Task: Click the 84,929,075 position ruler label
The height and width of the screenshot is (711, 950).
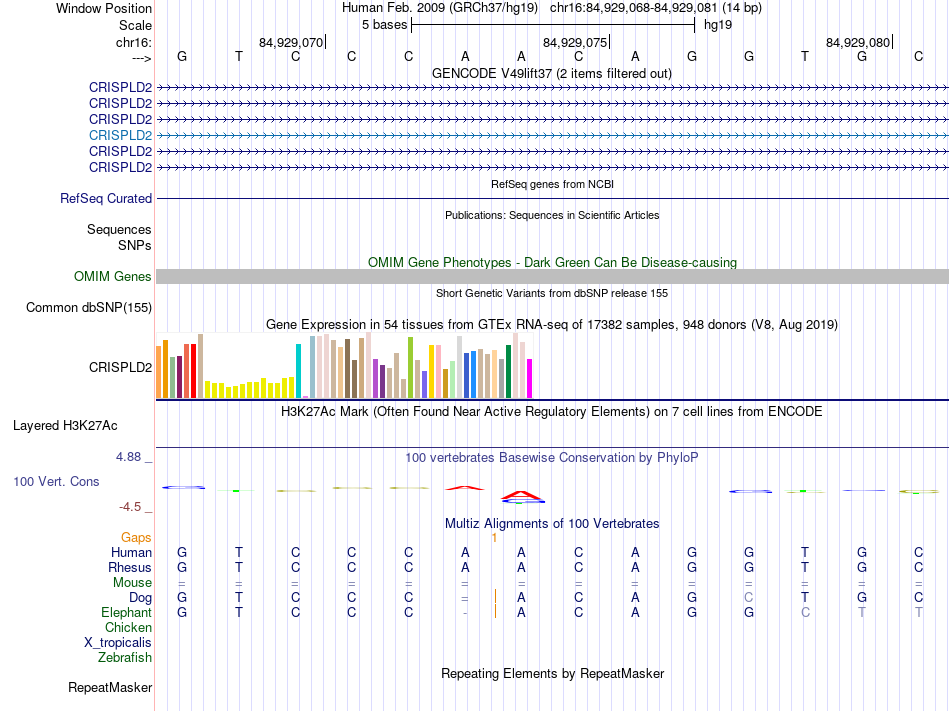Action: click(574, 42)
